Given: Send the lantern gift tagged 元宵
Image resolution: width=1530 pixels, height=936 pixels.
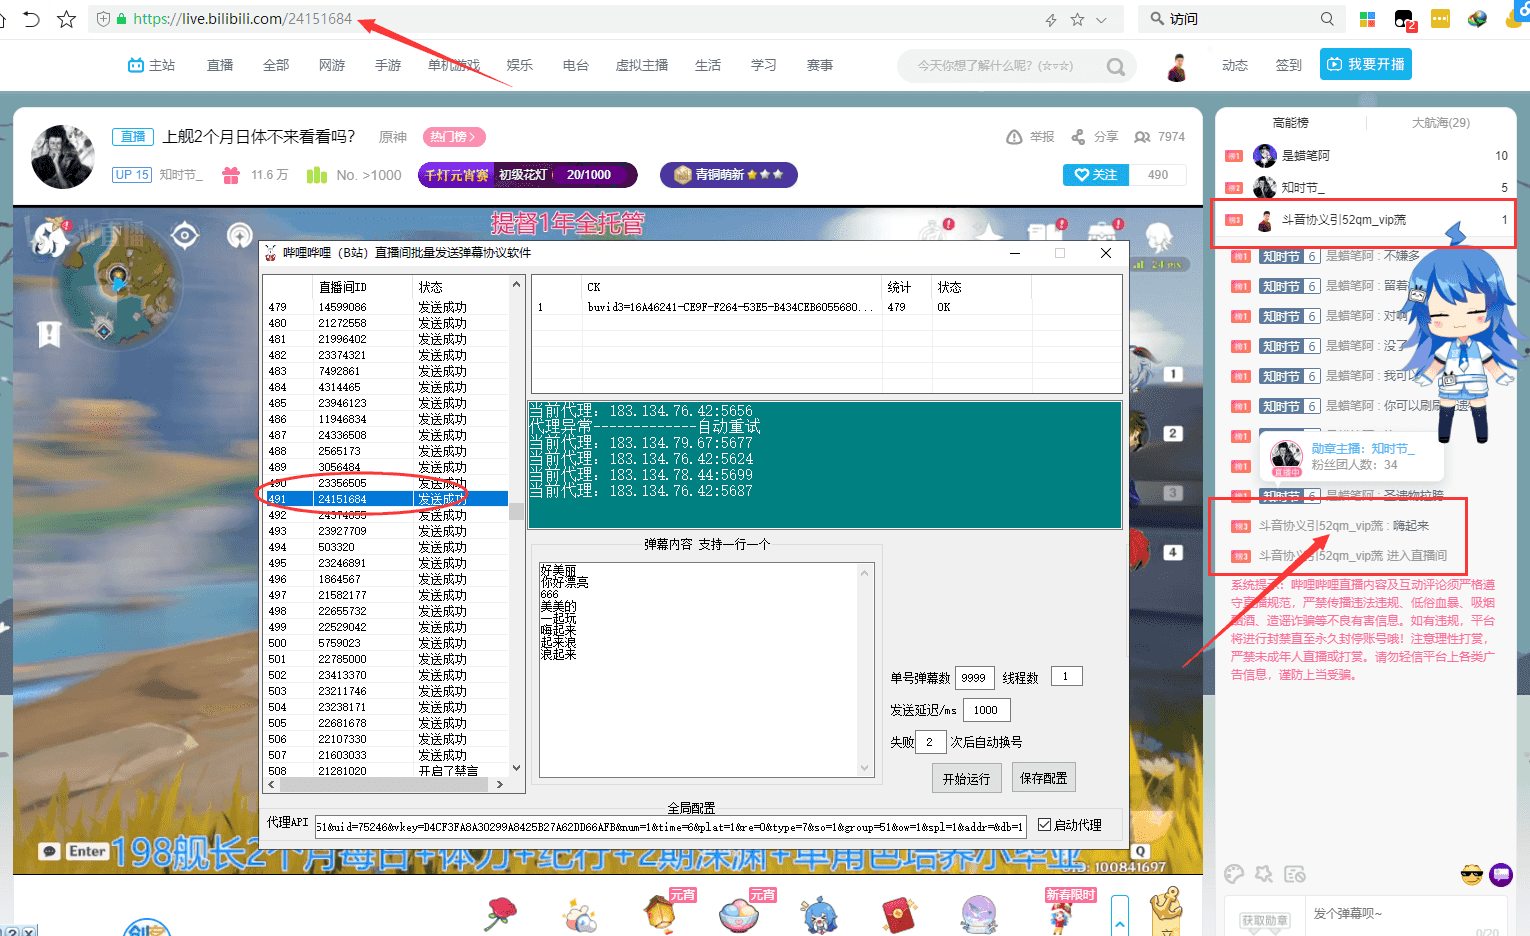Looking at the screenshot, I should coord(660,912).
